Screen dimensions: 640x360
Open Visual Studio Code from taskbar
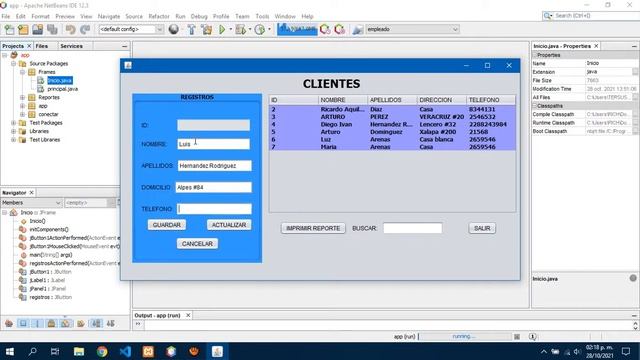tap(125, 351)
